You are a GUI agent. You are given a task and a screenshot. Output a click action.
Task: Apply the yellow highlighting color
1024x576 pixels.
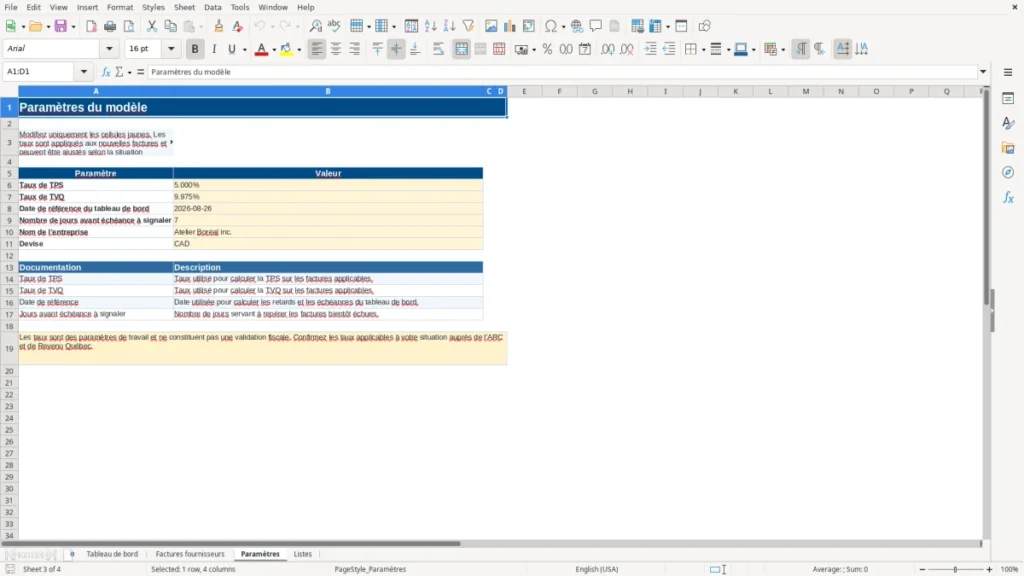pos(286,49)
